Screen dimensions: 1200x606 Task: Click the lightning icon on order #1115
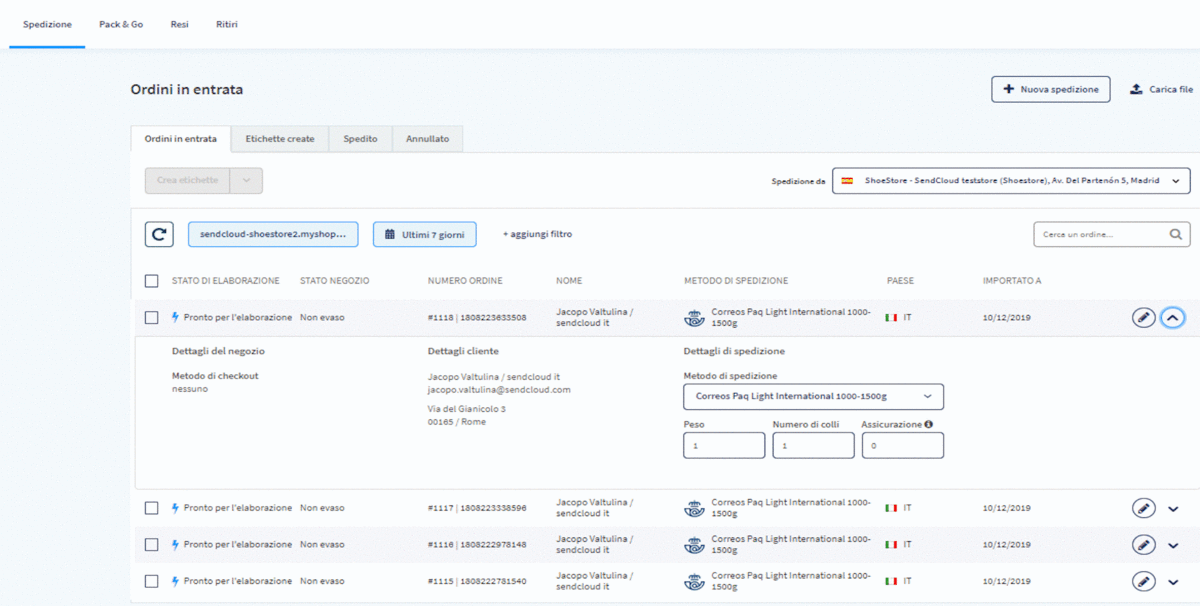pos(176,581)
